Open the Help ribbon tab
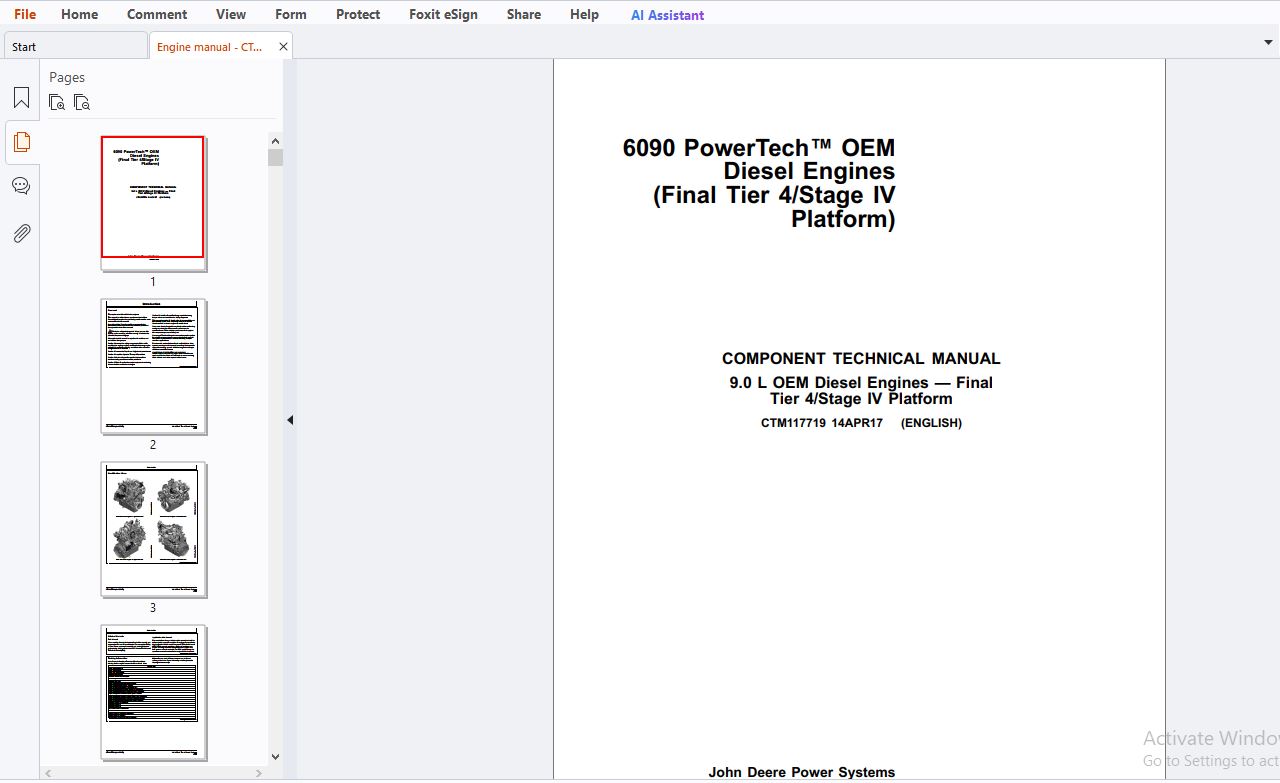The width and height of the screenshot is (1280, 783). click(x=584, y=14)
